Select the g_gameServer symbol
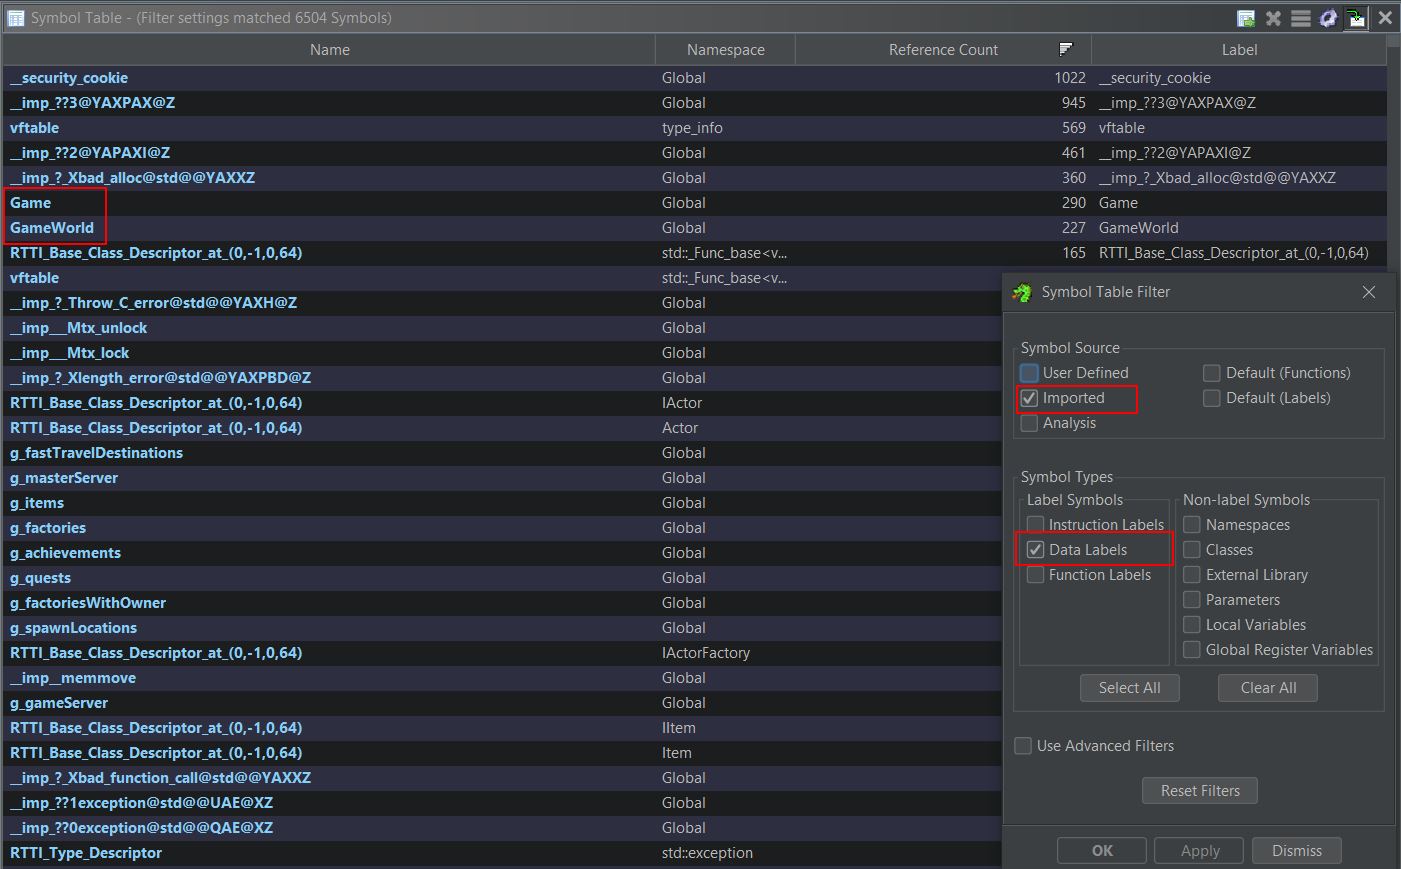This screenshot has height=869, width=1401. tap(59, 703)
